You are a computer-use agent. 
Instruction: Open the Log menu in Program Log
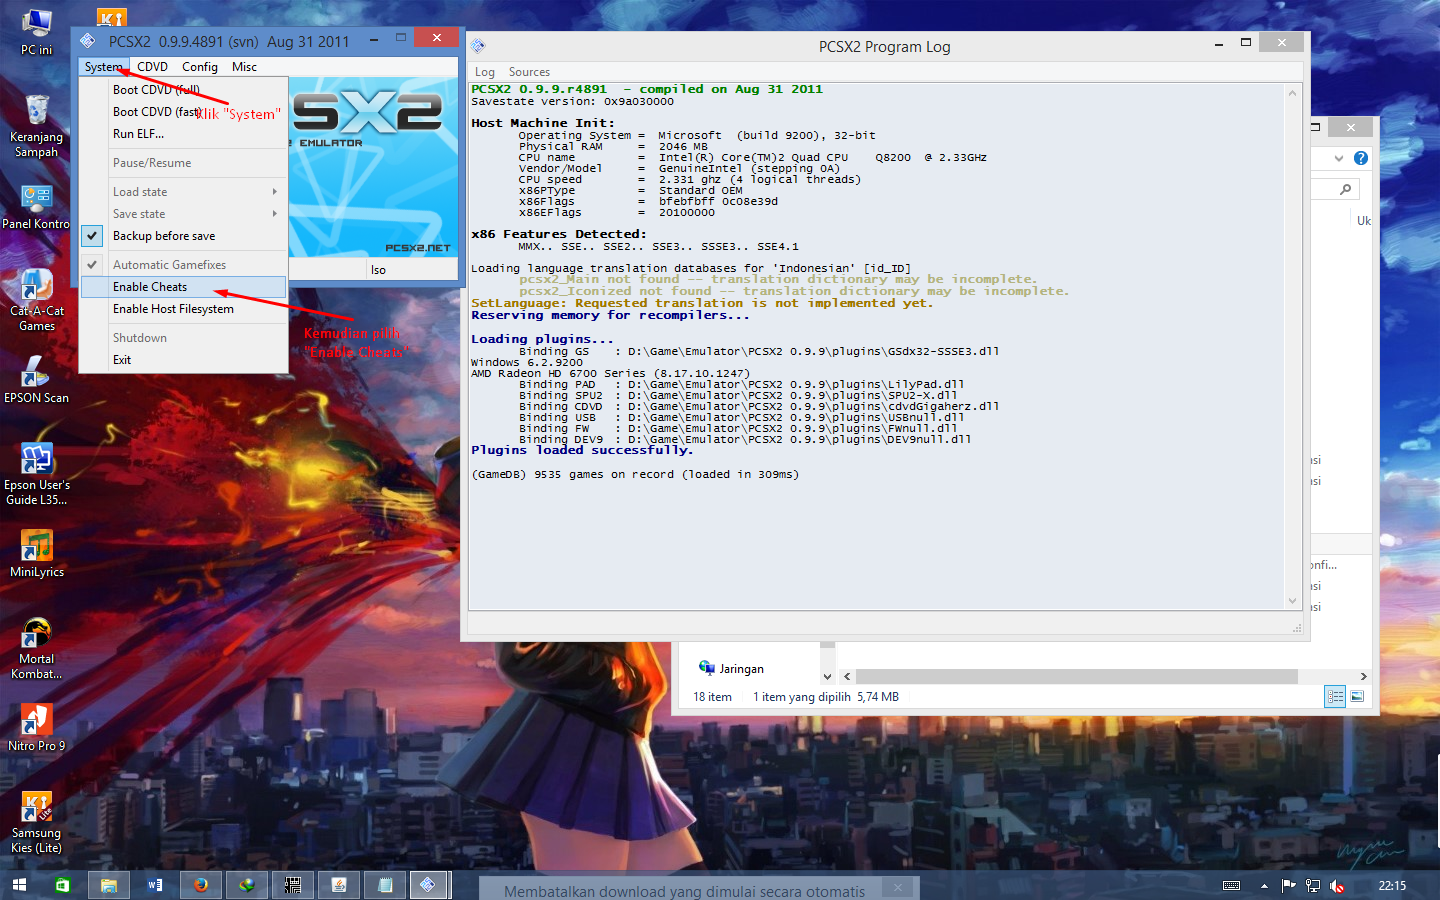485,72
